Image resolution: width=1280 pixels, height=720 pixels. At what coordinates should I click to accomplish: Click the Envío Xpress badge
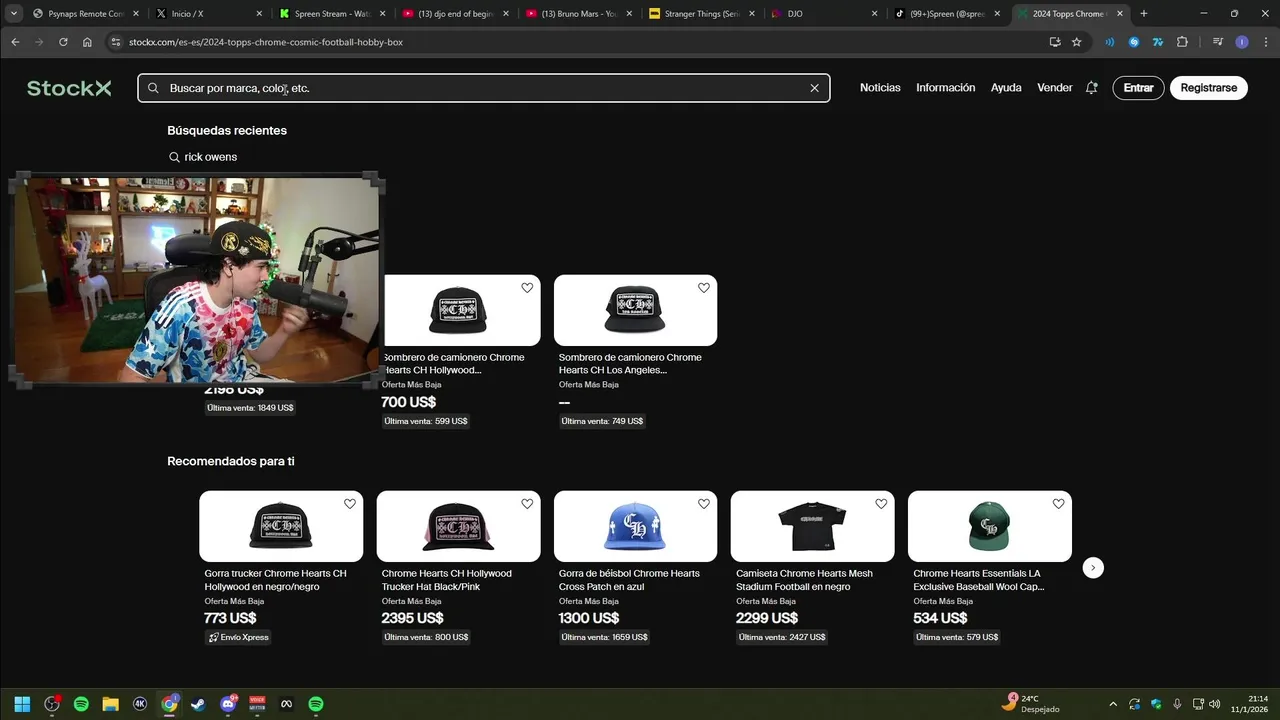pos(238,637)
